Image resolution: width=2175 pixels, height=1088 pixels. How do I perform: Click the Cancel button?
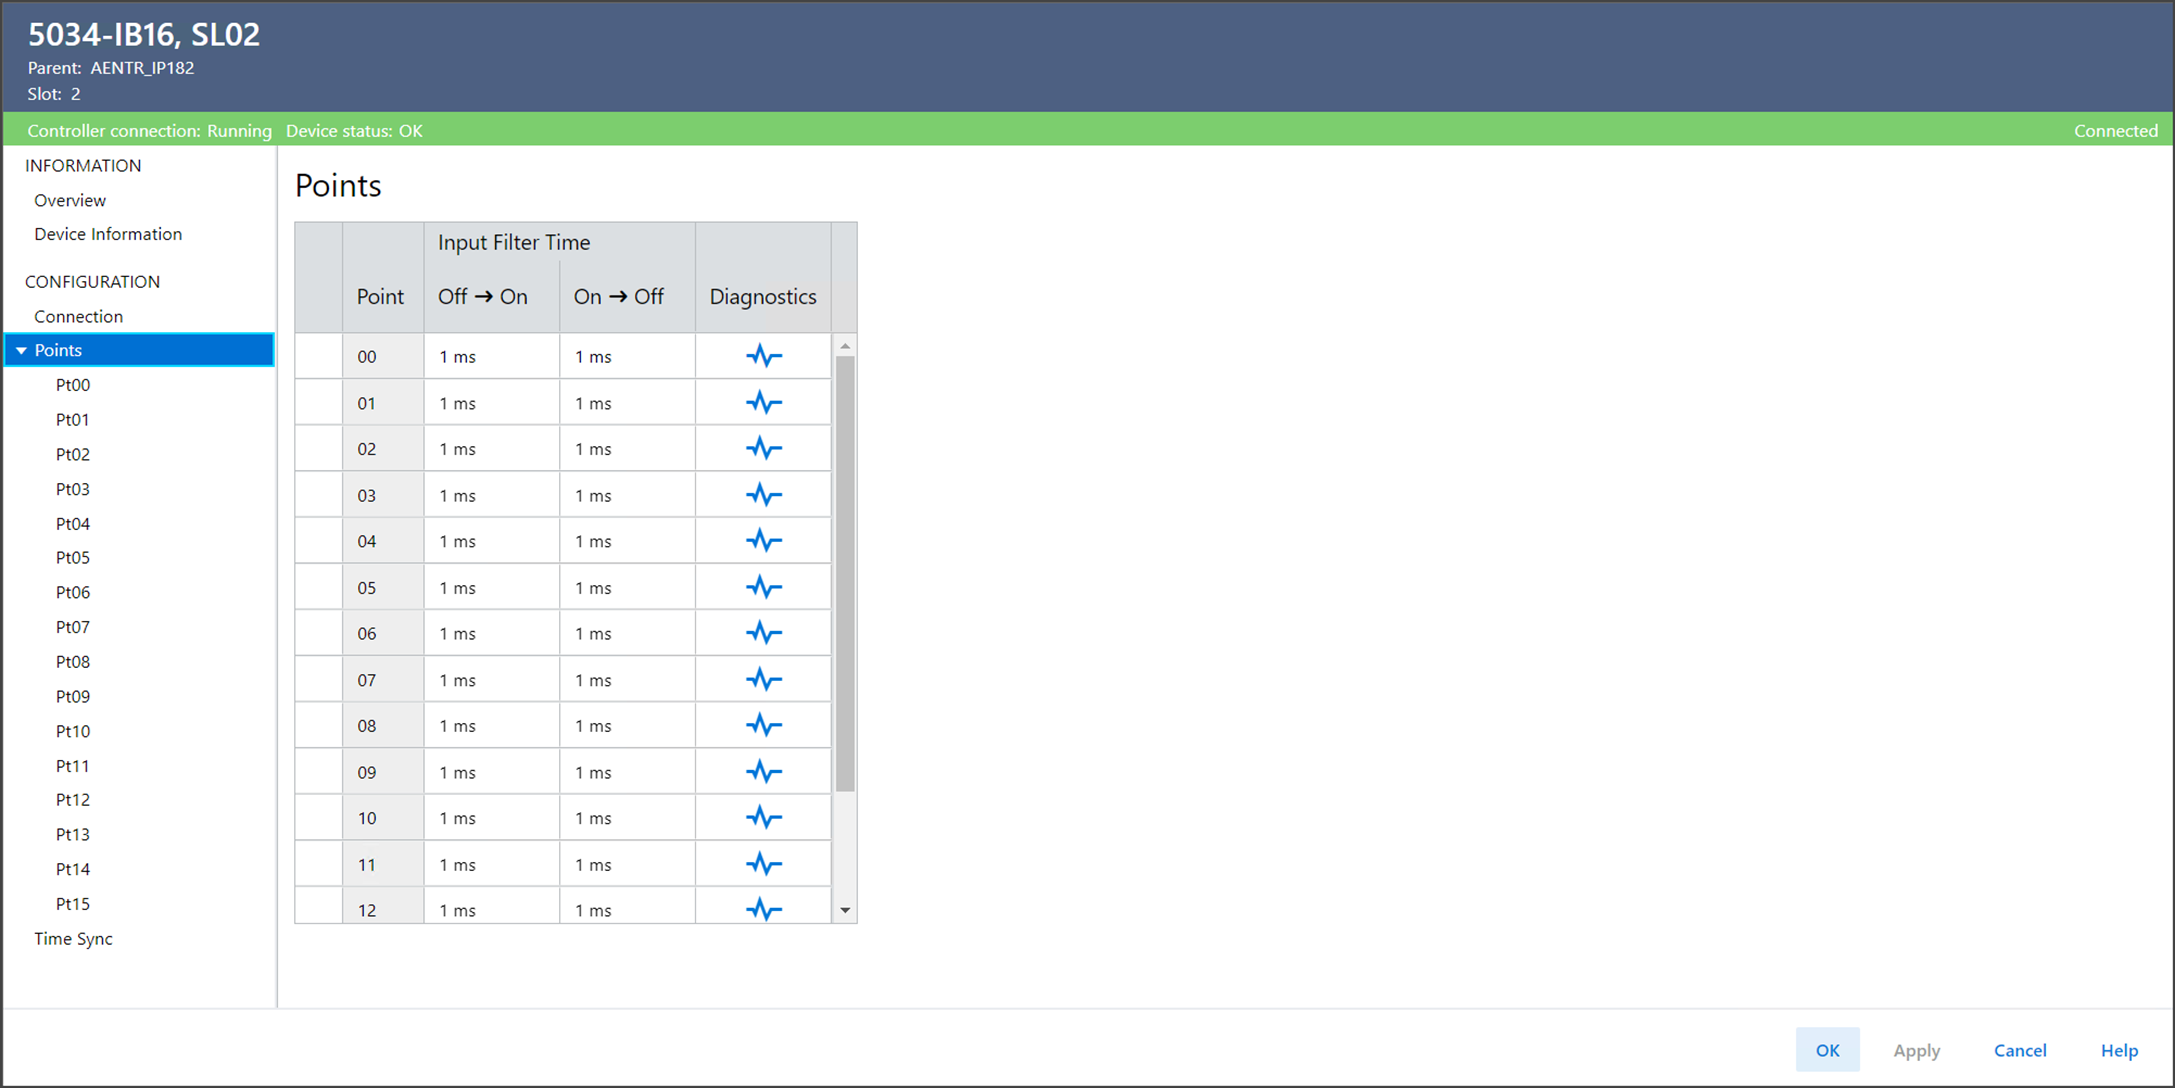(x=2019, y=1050)
